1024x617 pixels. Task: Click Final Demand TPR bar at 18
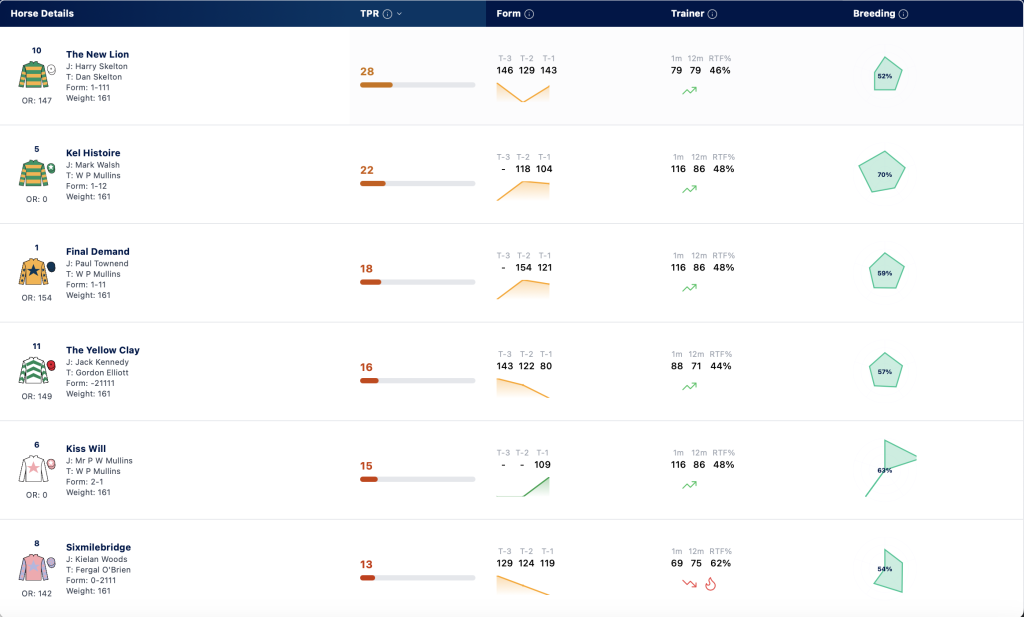tap(417, 282)
